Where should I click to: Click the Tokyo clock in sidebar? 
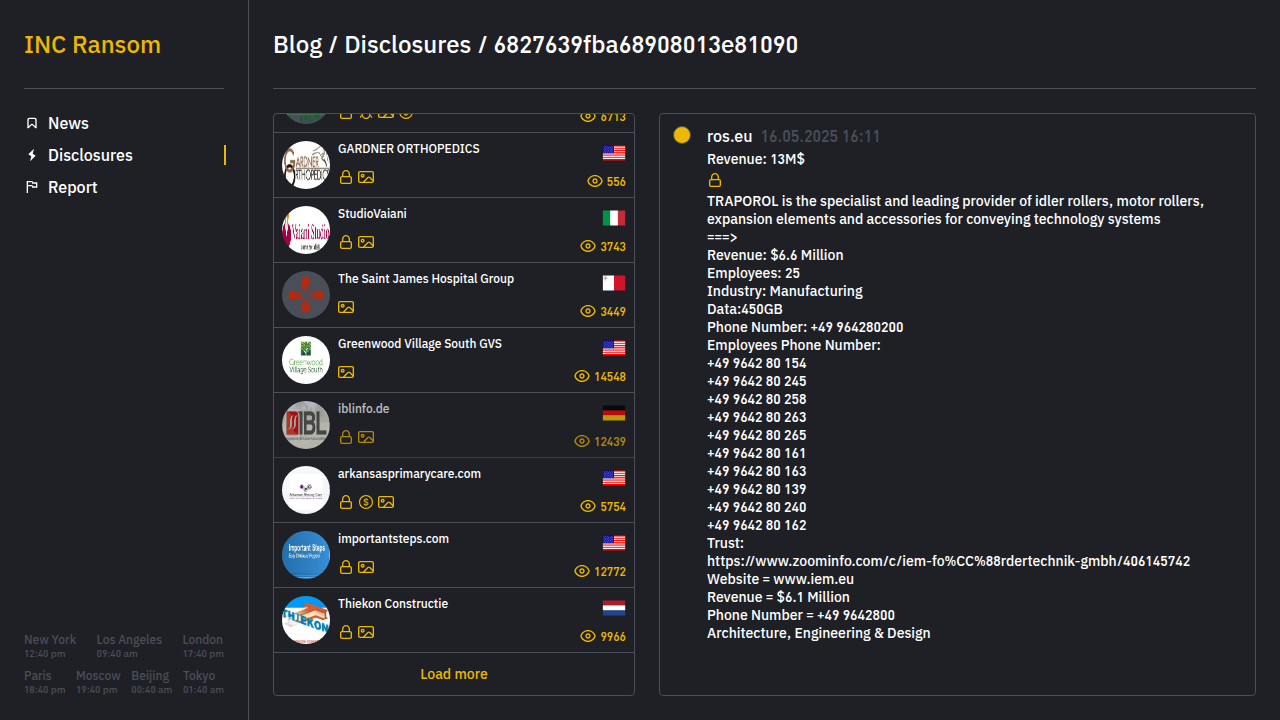(x=203, y=682)
